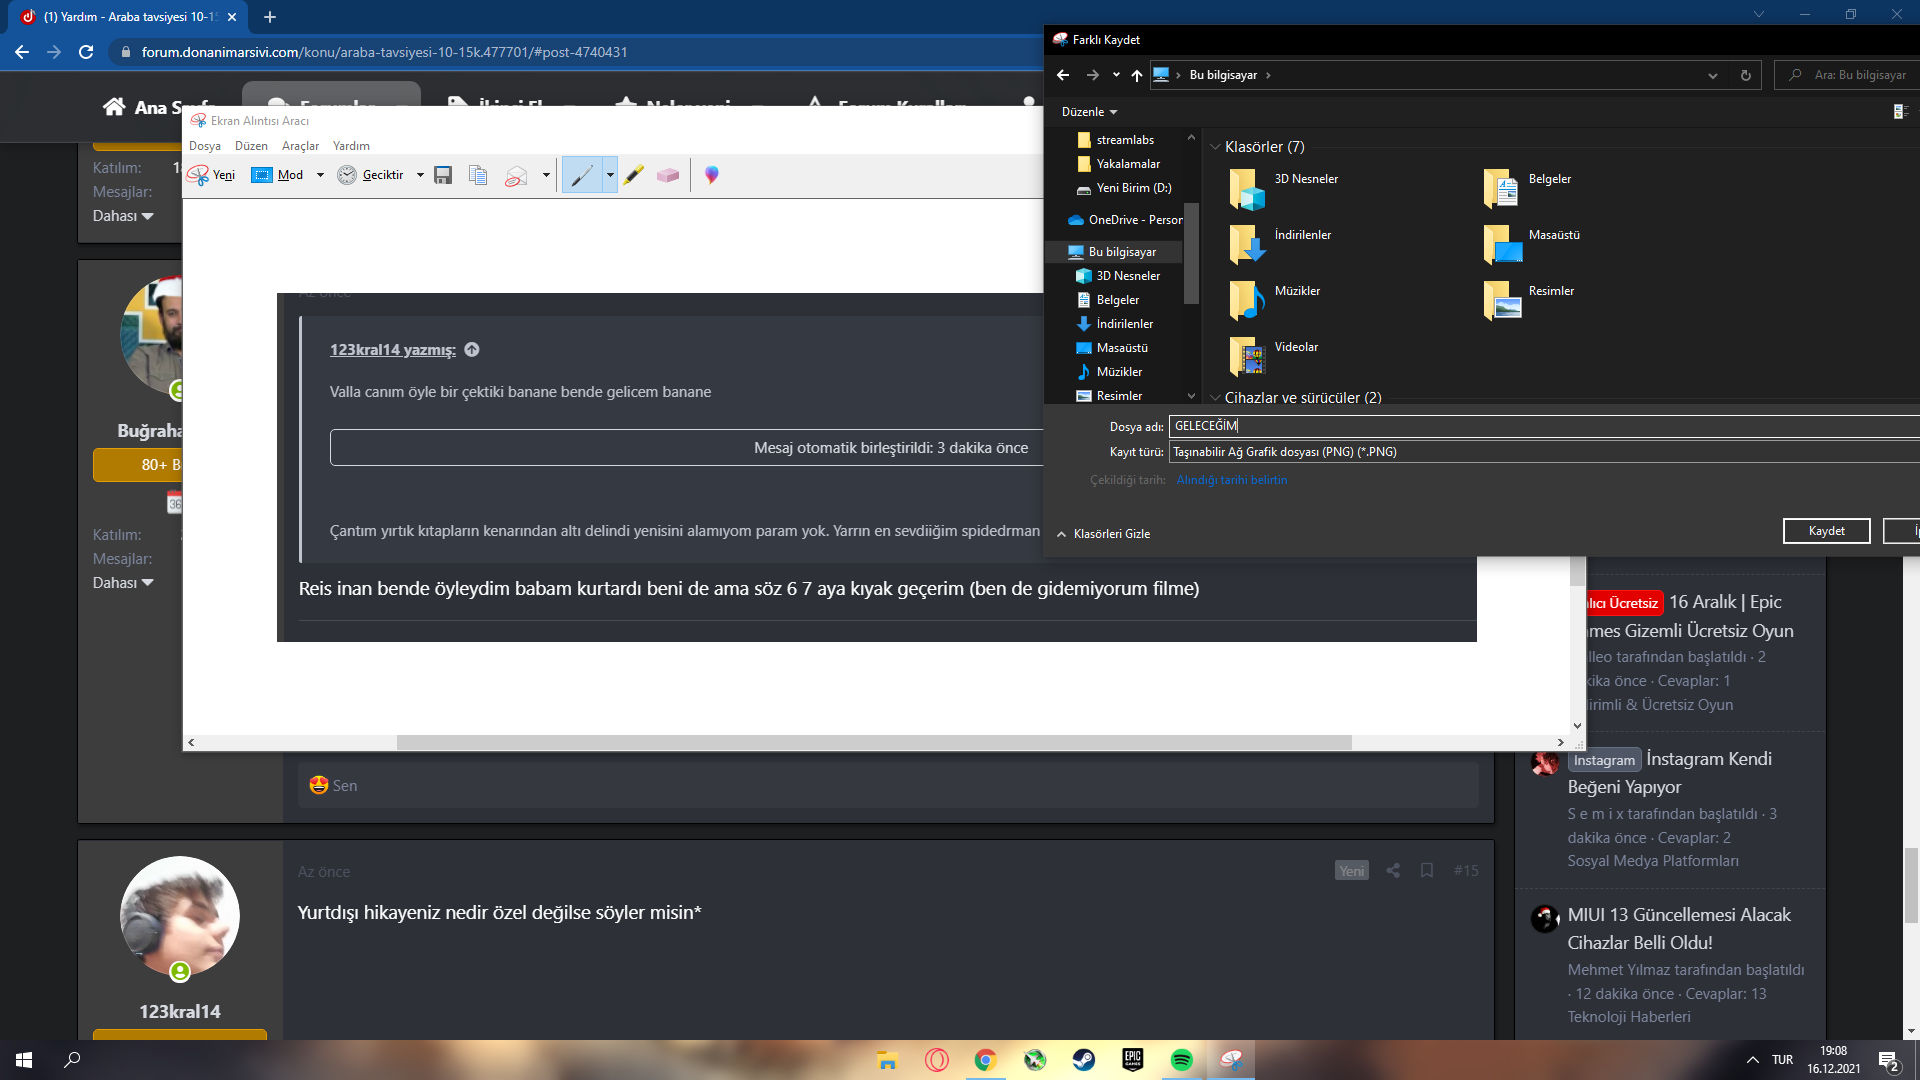Viewport: 1920px width, 1080px height.
Task: Select the pink Eraser tool
Action: pos(668,175)
